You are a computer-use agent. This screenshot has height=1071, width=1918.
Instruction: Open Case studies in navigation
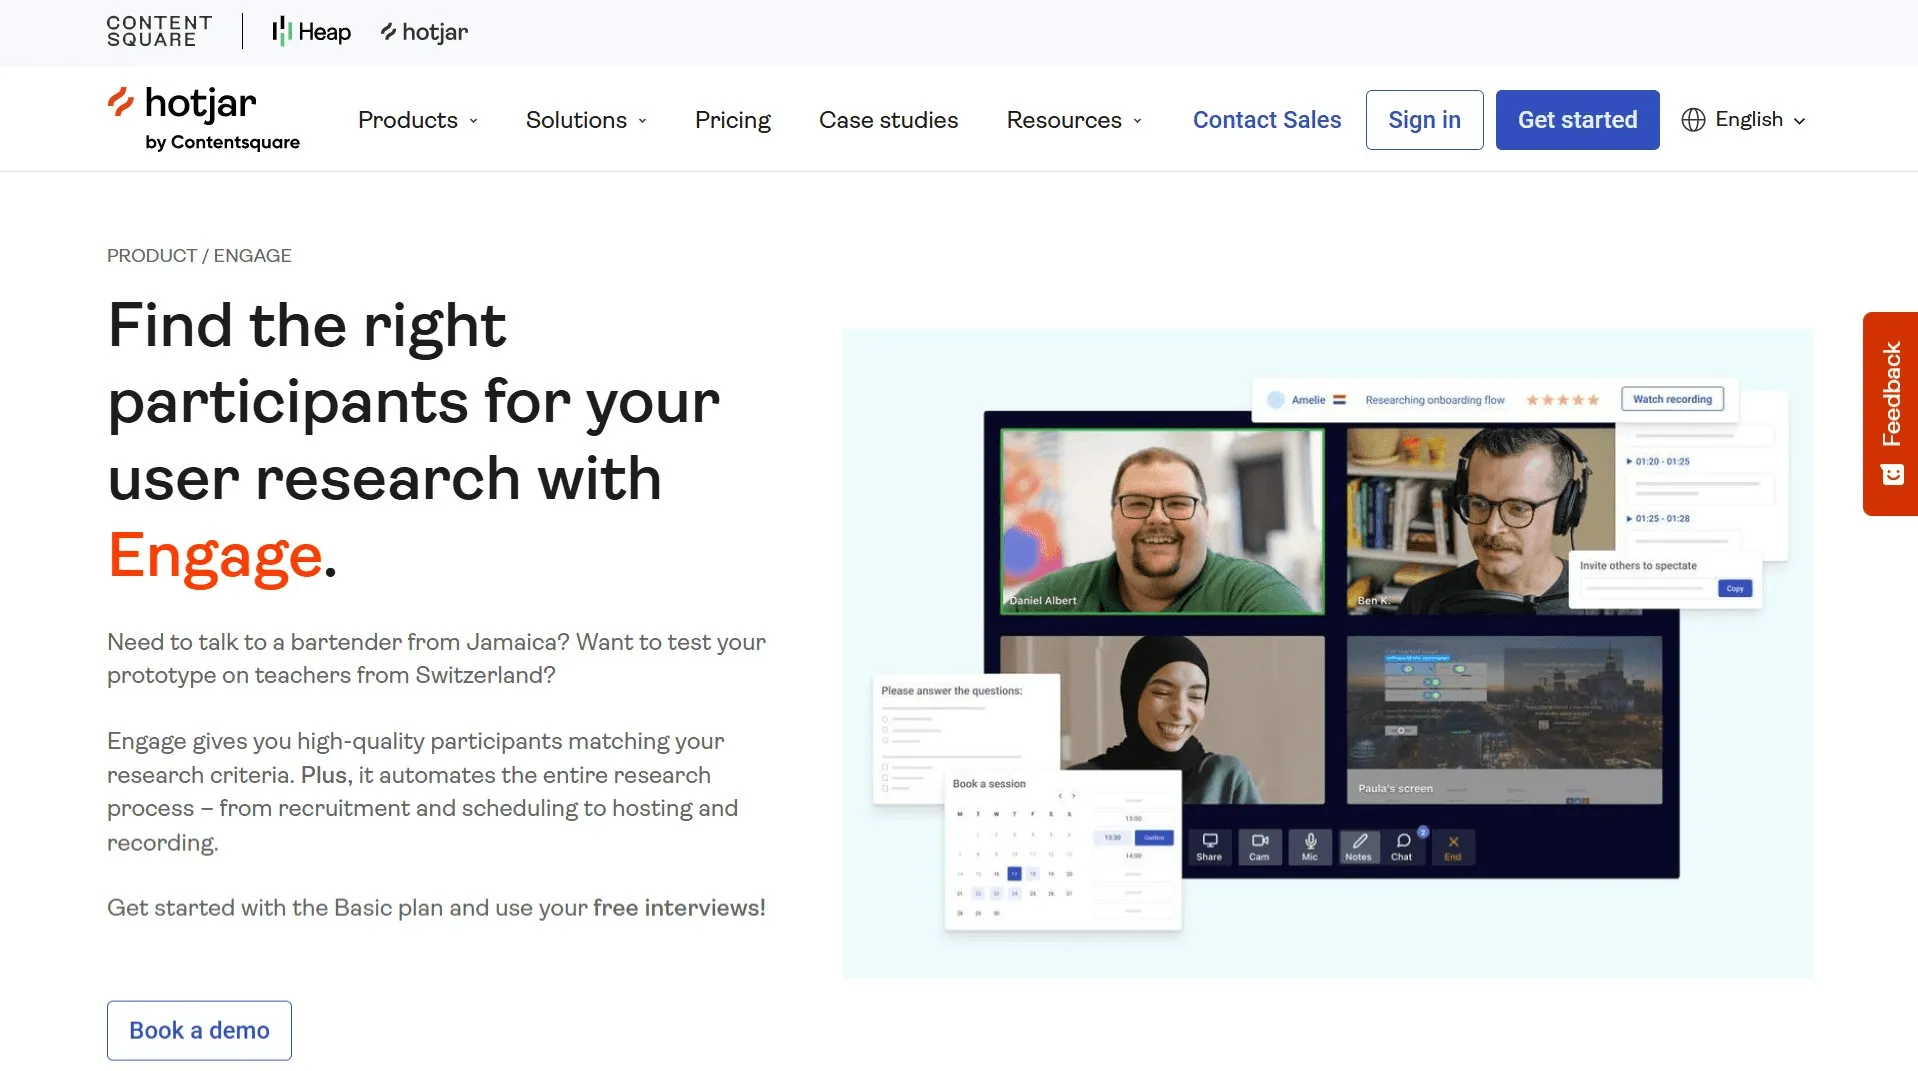(x=888, y=120)
